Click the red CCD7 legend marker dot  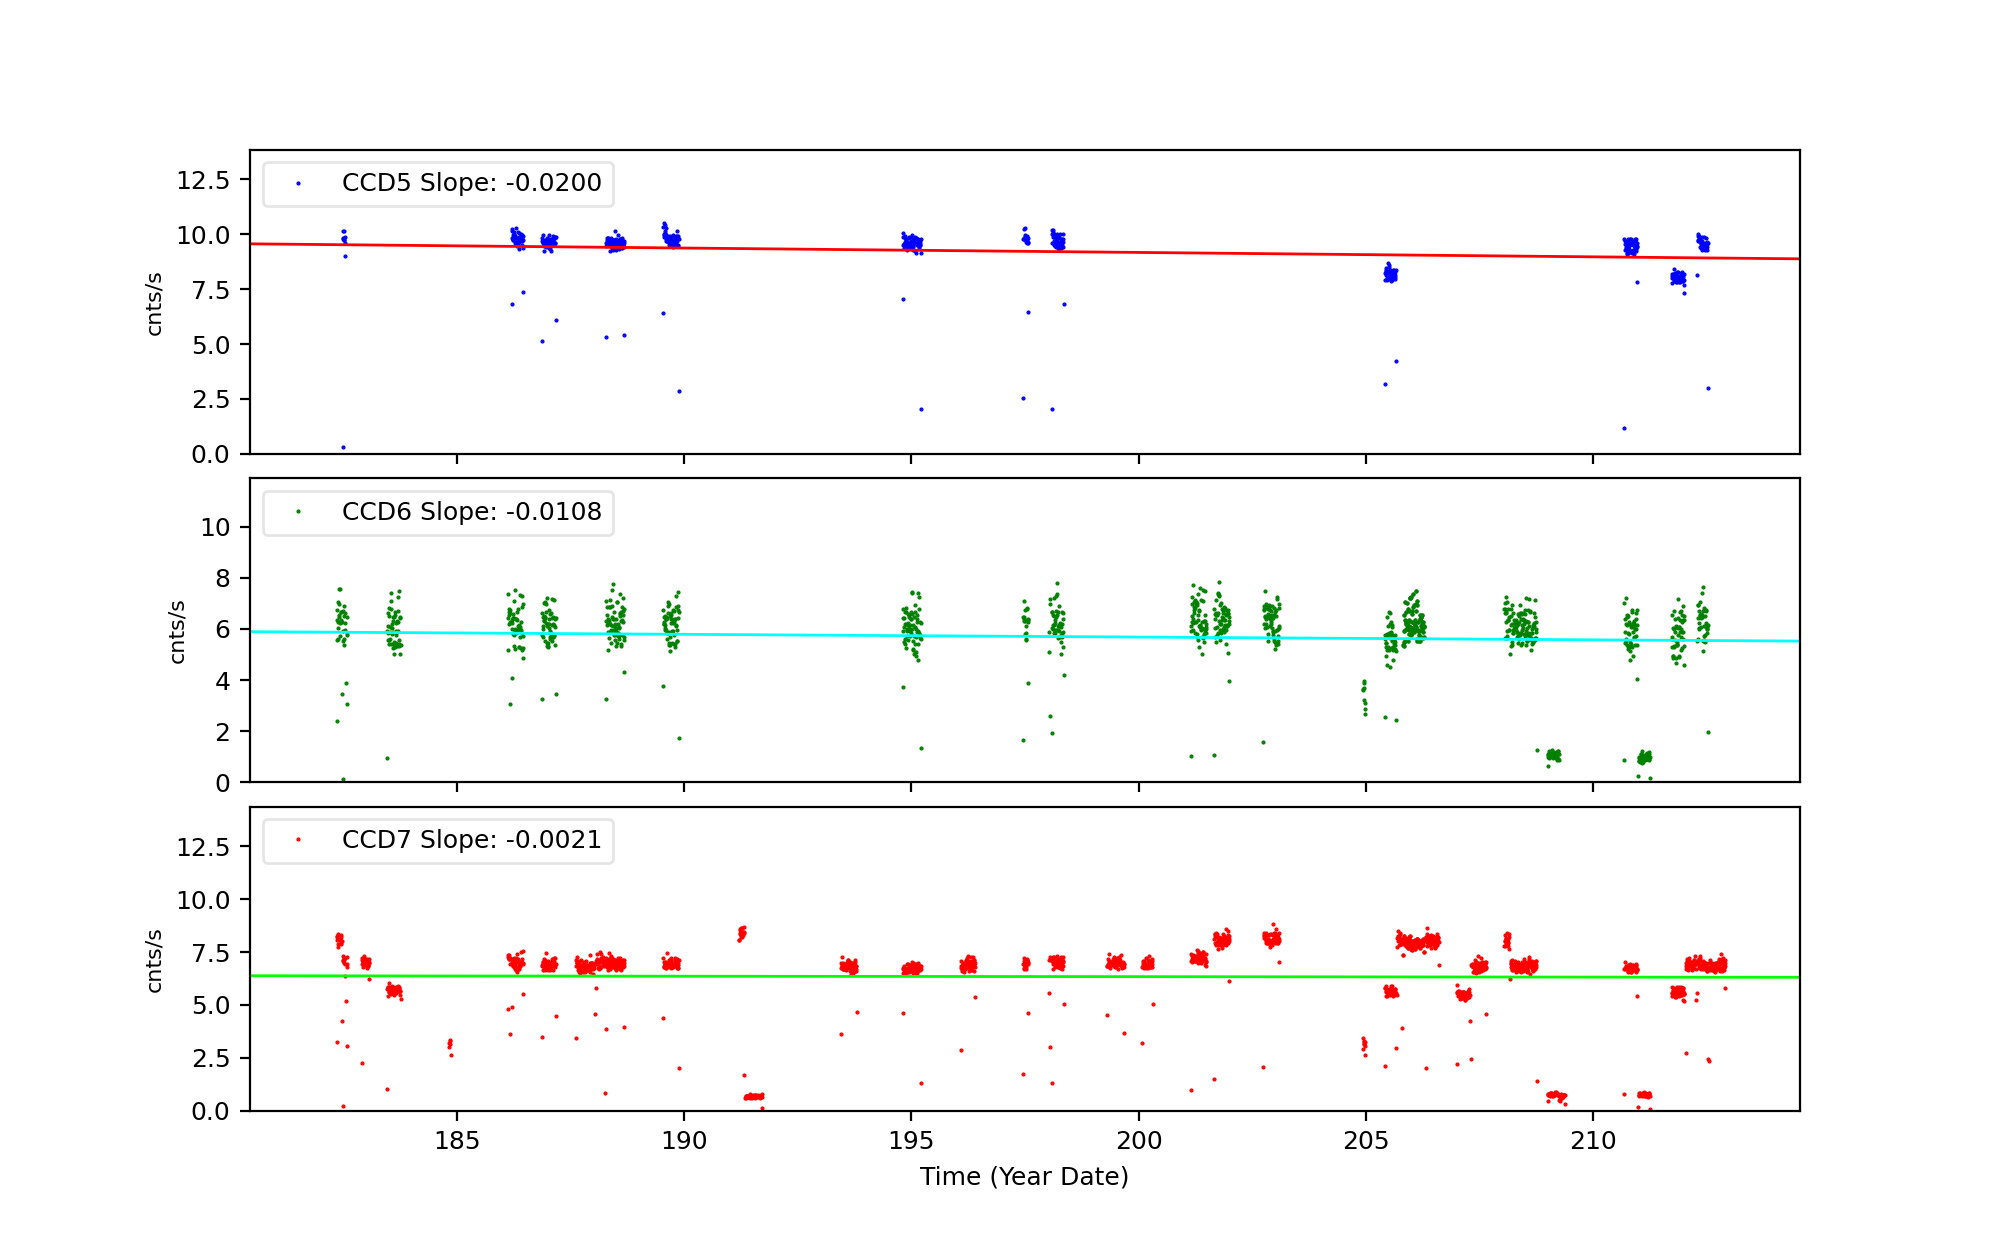pyautogui.click(x=298, y=840)
